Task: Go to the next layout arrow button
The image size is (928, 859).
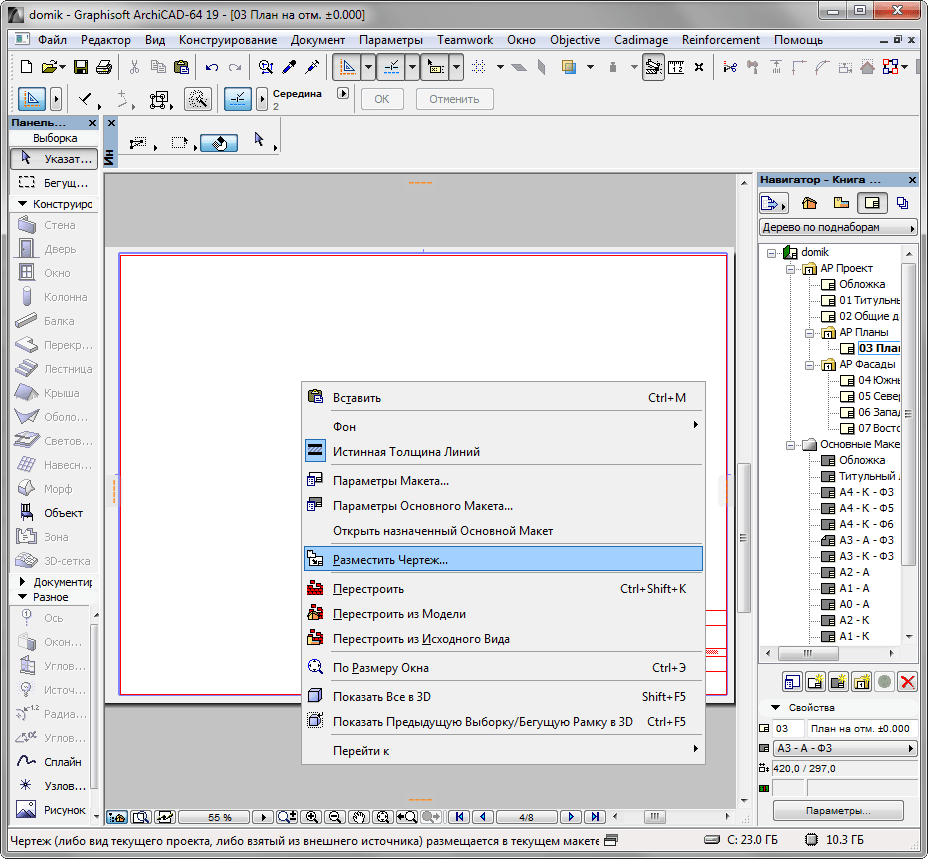Action: tap(571, 817)
